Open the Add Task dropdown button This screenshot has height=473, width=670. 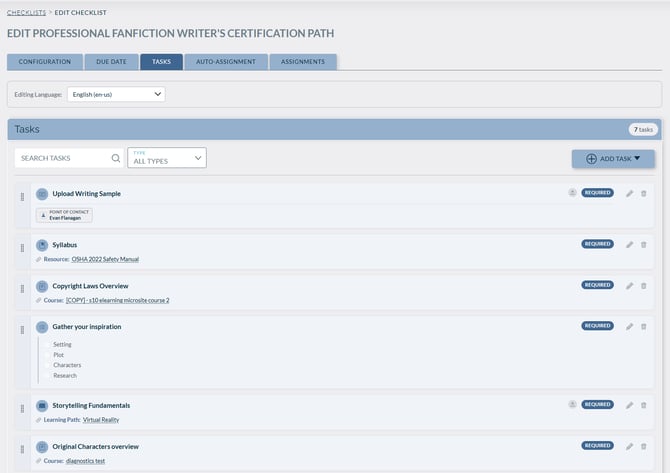(613, 158)
